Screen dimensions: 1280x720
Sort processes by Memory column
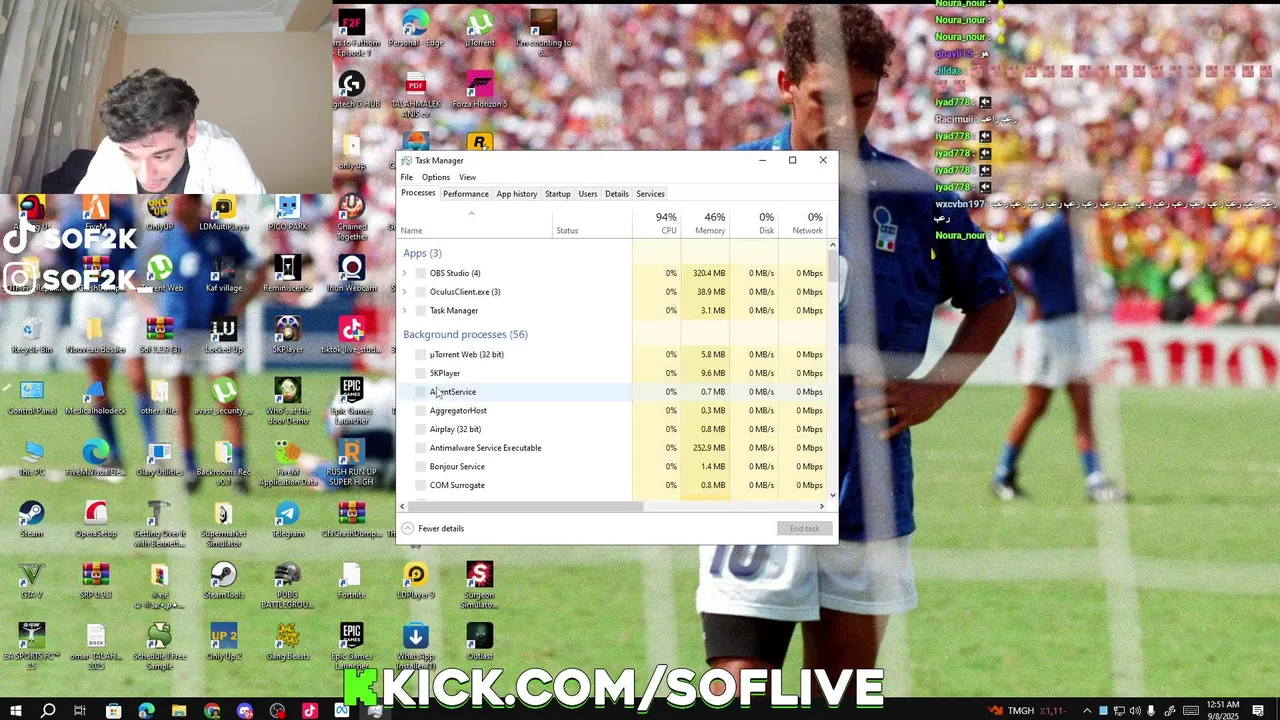coord(706,223)
